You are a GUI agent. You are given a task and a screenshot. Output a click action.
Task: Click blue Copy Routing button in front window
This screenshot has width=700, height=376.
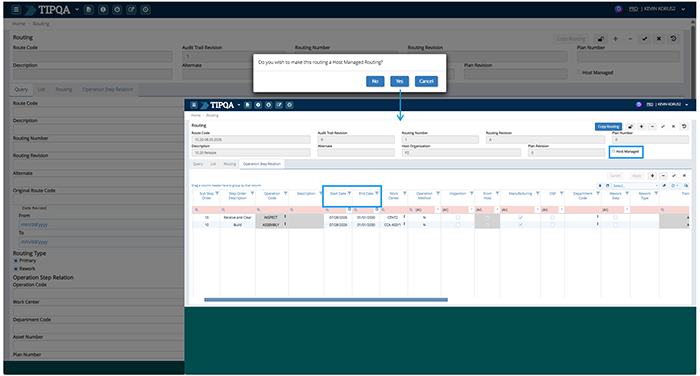(608, 127)
